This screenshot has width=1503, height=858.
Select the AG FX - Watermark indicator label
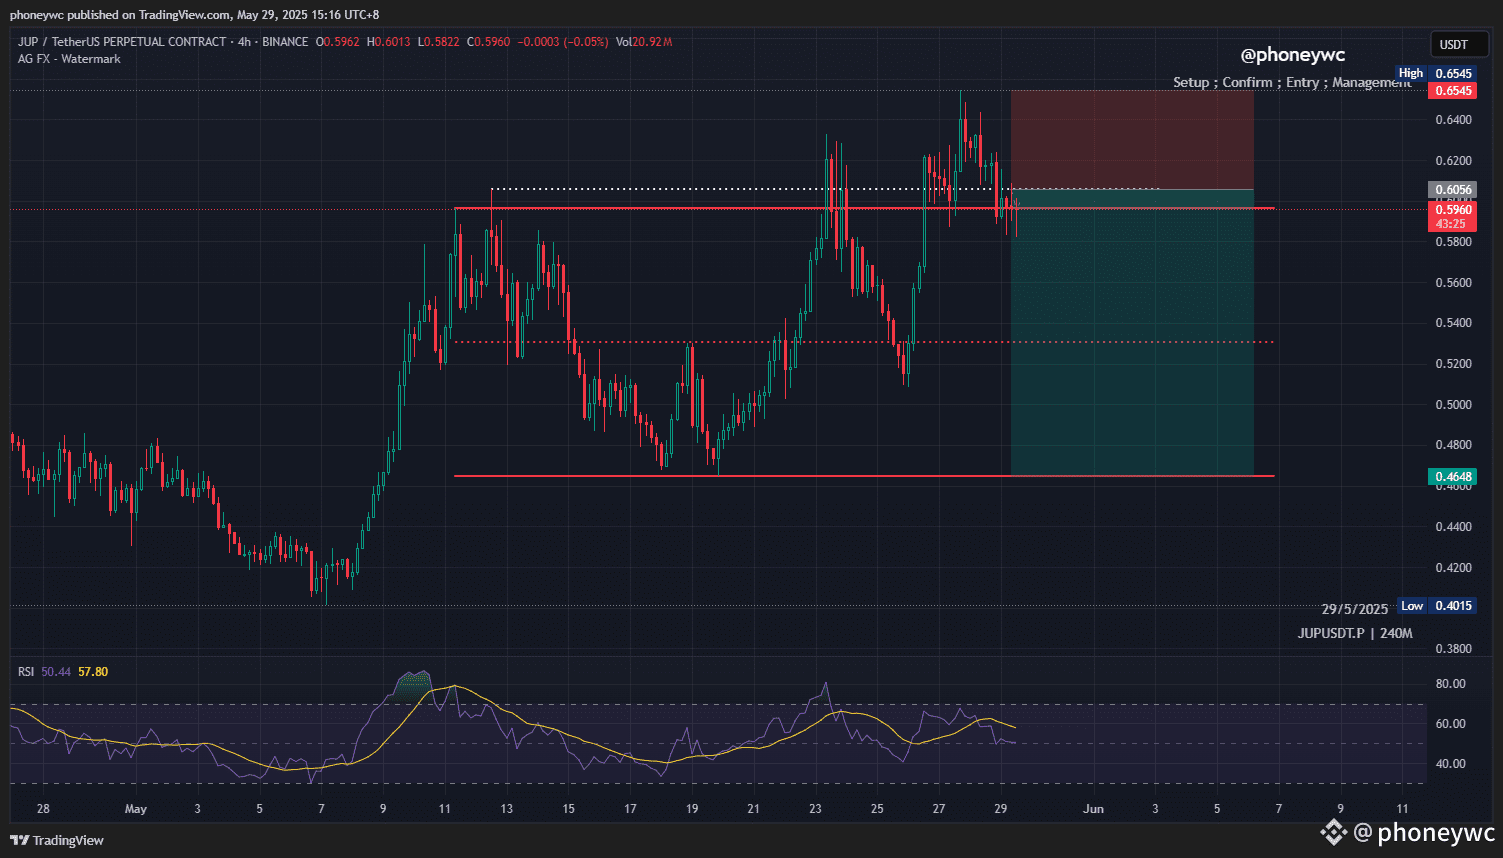tap(69, 59)
